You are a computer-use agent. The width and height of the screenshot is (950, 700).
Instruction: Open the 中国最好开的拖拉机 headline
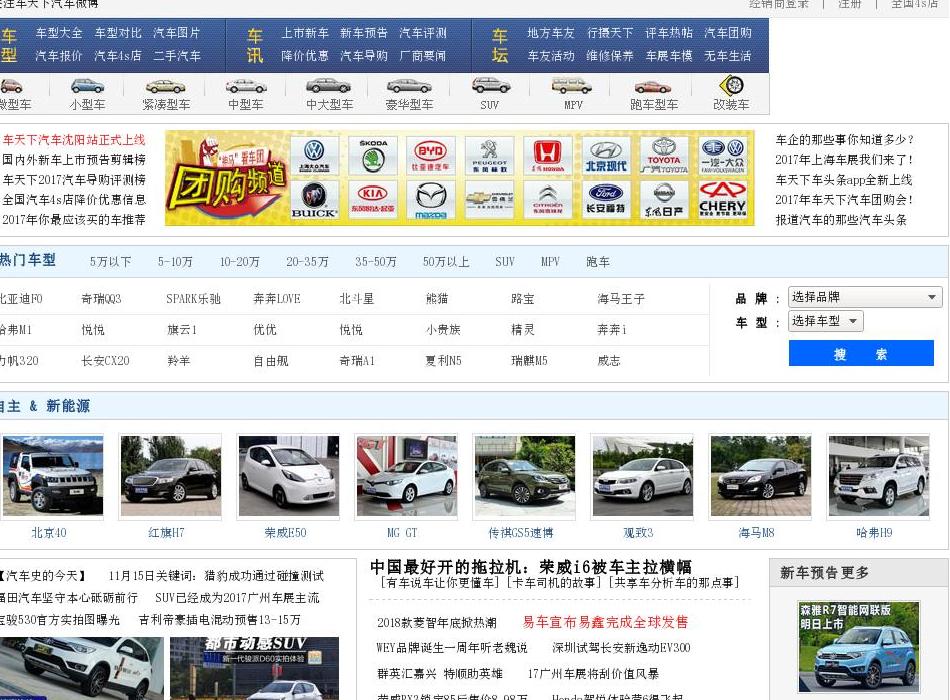pyautogui.click(x=531, y=567)
